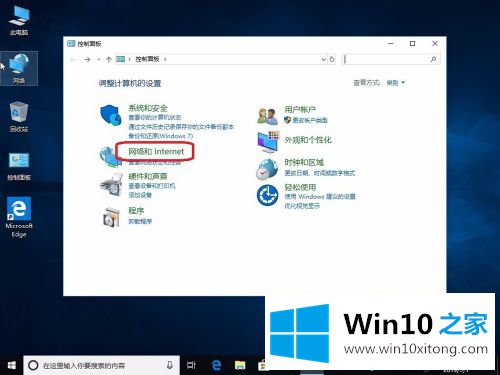
Task: Click the 系统和安全 shield icon
Action: pos(111,115)
